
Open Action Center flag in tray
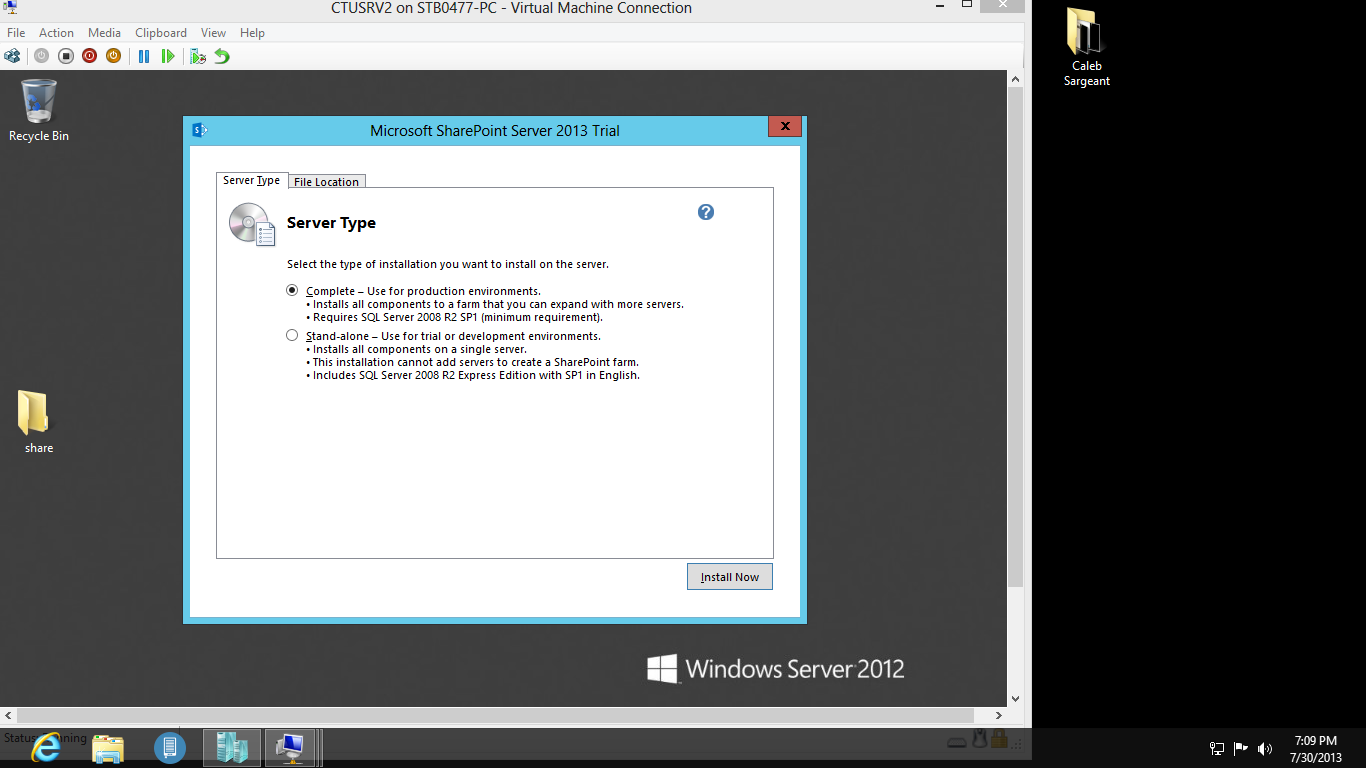(x=1241, y=748)
